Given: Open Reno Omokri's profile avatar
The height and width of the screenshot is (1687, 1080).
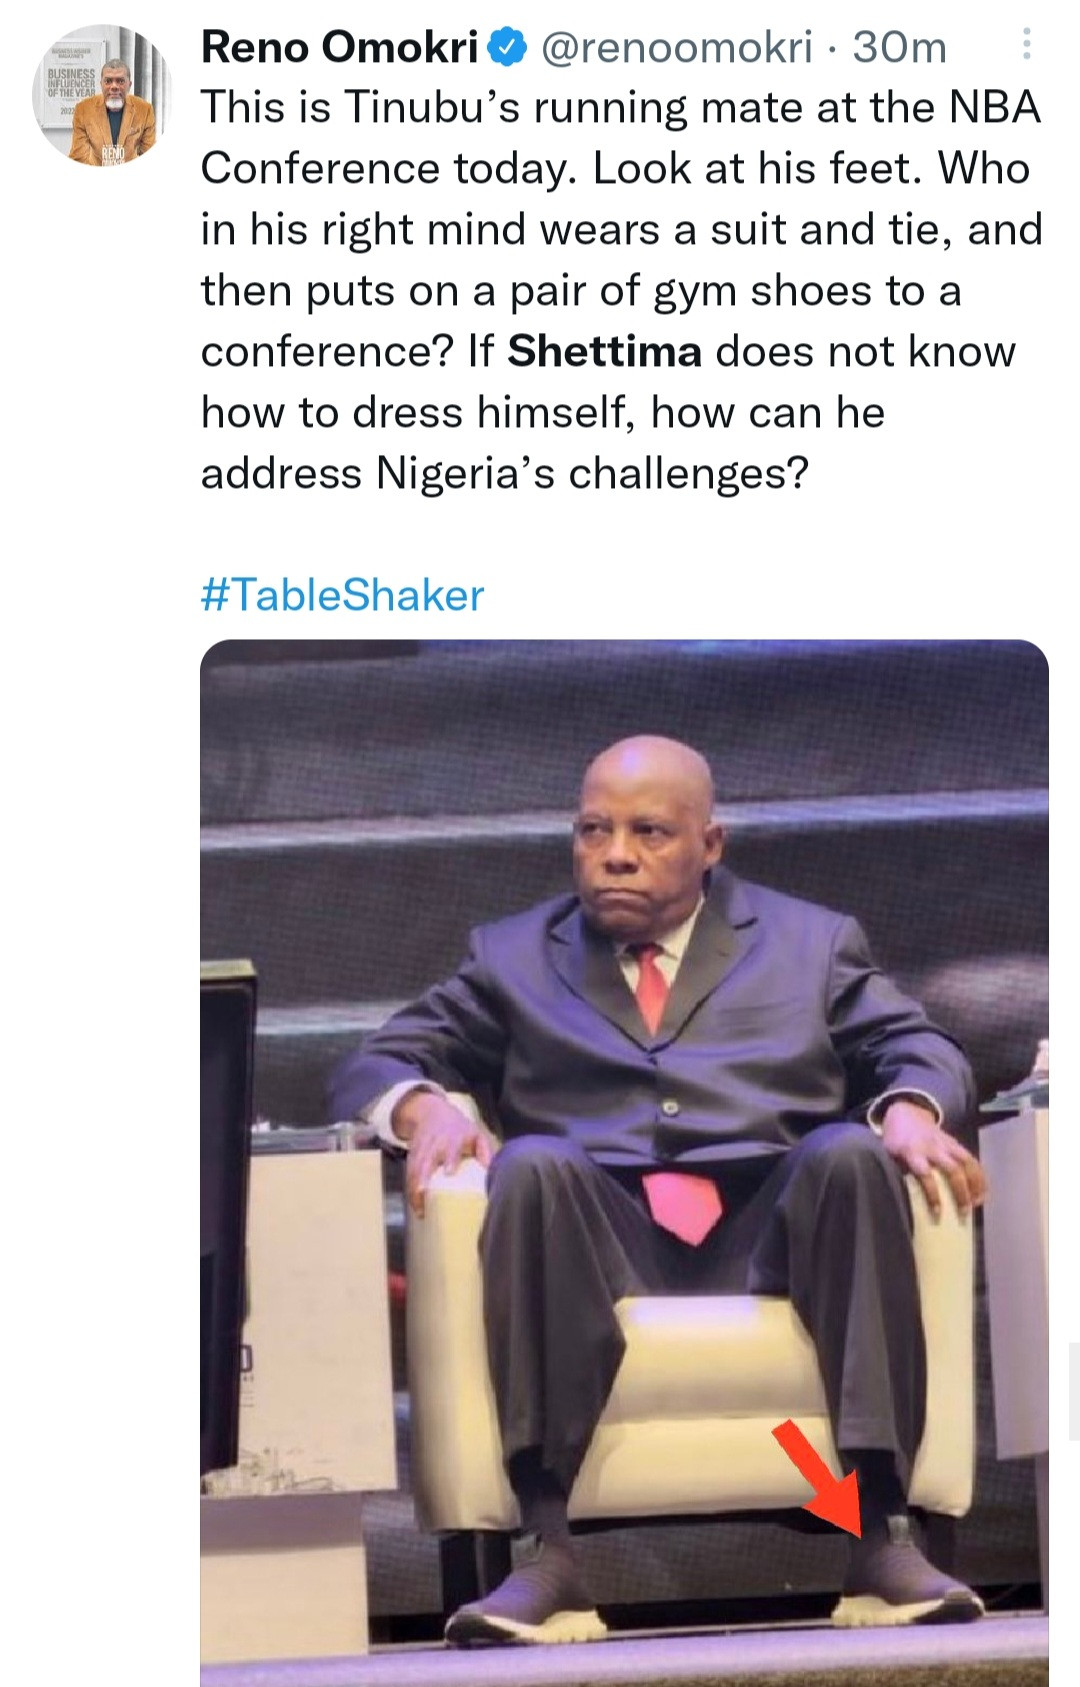Looking at the screenshot, I should (101, 96).
